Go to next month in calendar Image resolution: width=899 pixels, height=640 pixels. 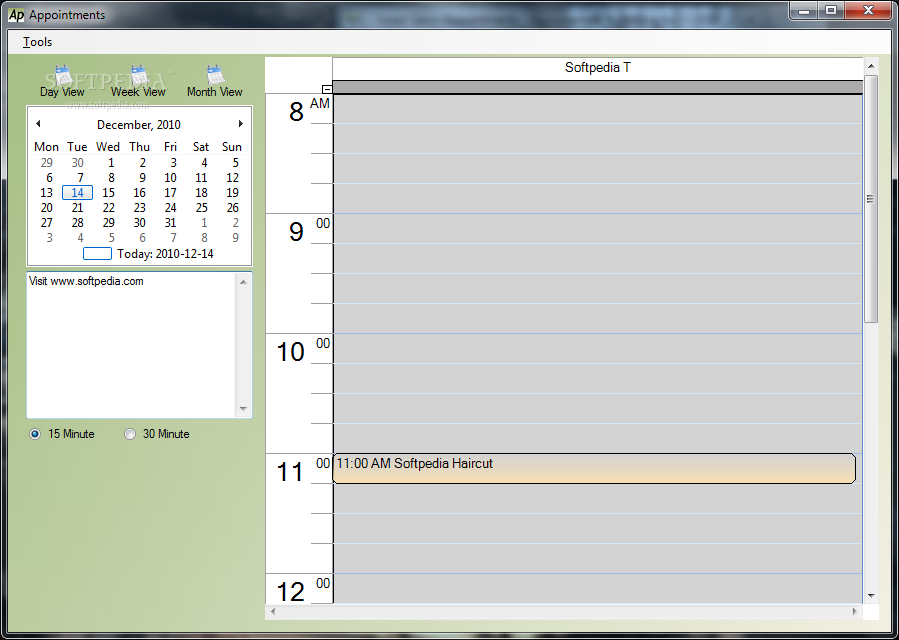point(241,124)
